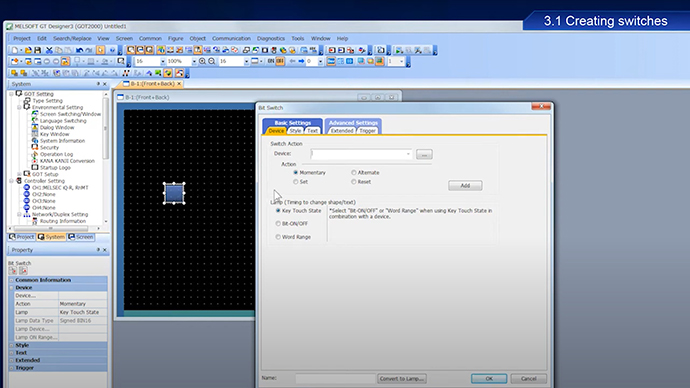Select the Word Range radio button
Screen dimensions: 690x388
click(278, 237)
